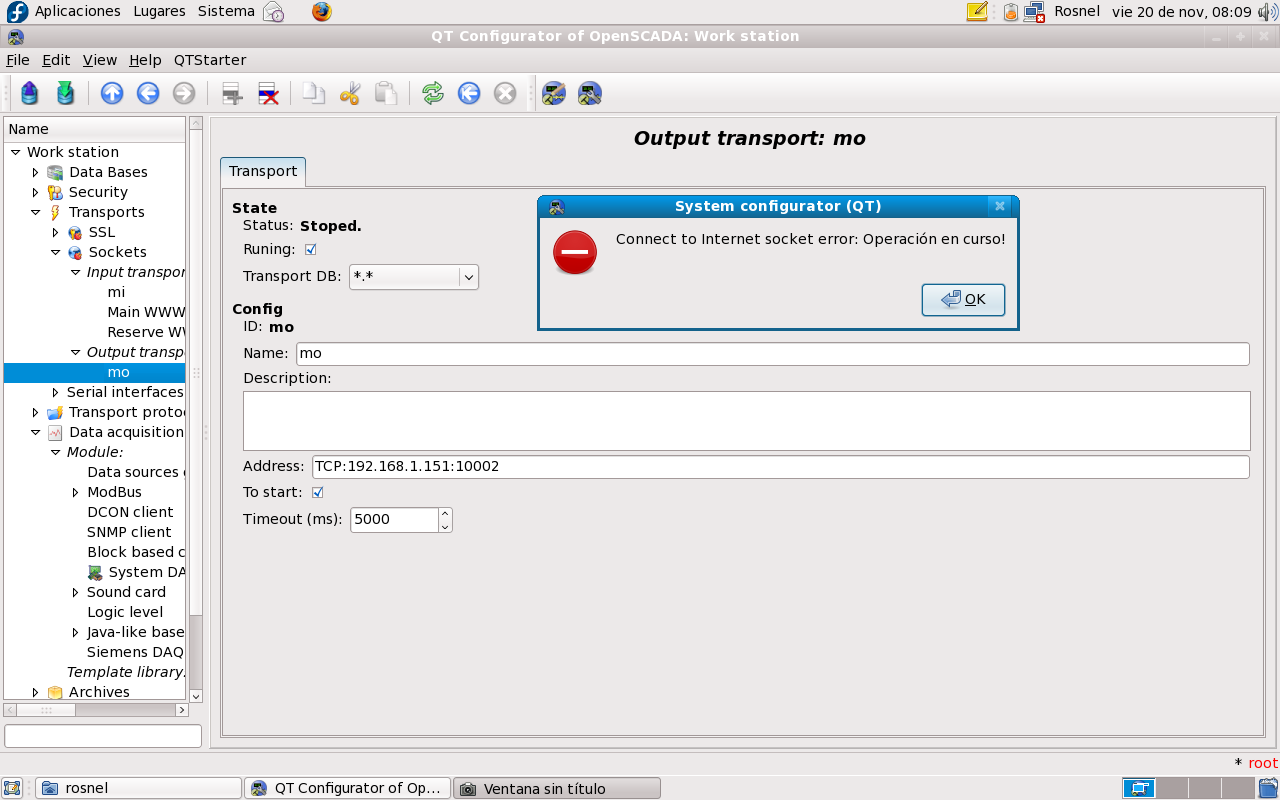
Task: Click the Load from database toolbar icon
Action: coord(29,94)
